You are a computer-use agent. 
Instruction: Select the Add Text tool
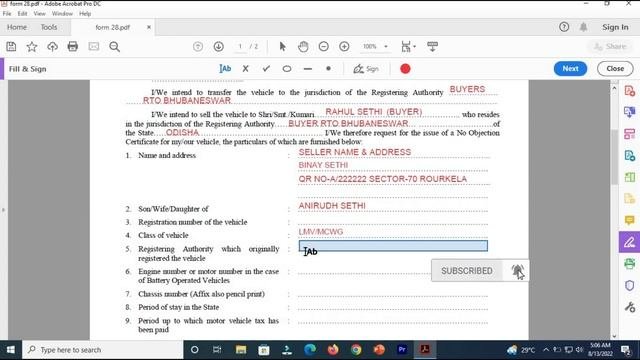(x=225, y=69)
